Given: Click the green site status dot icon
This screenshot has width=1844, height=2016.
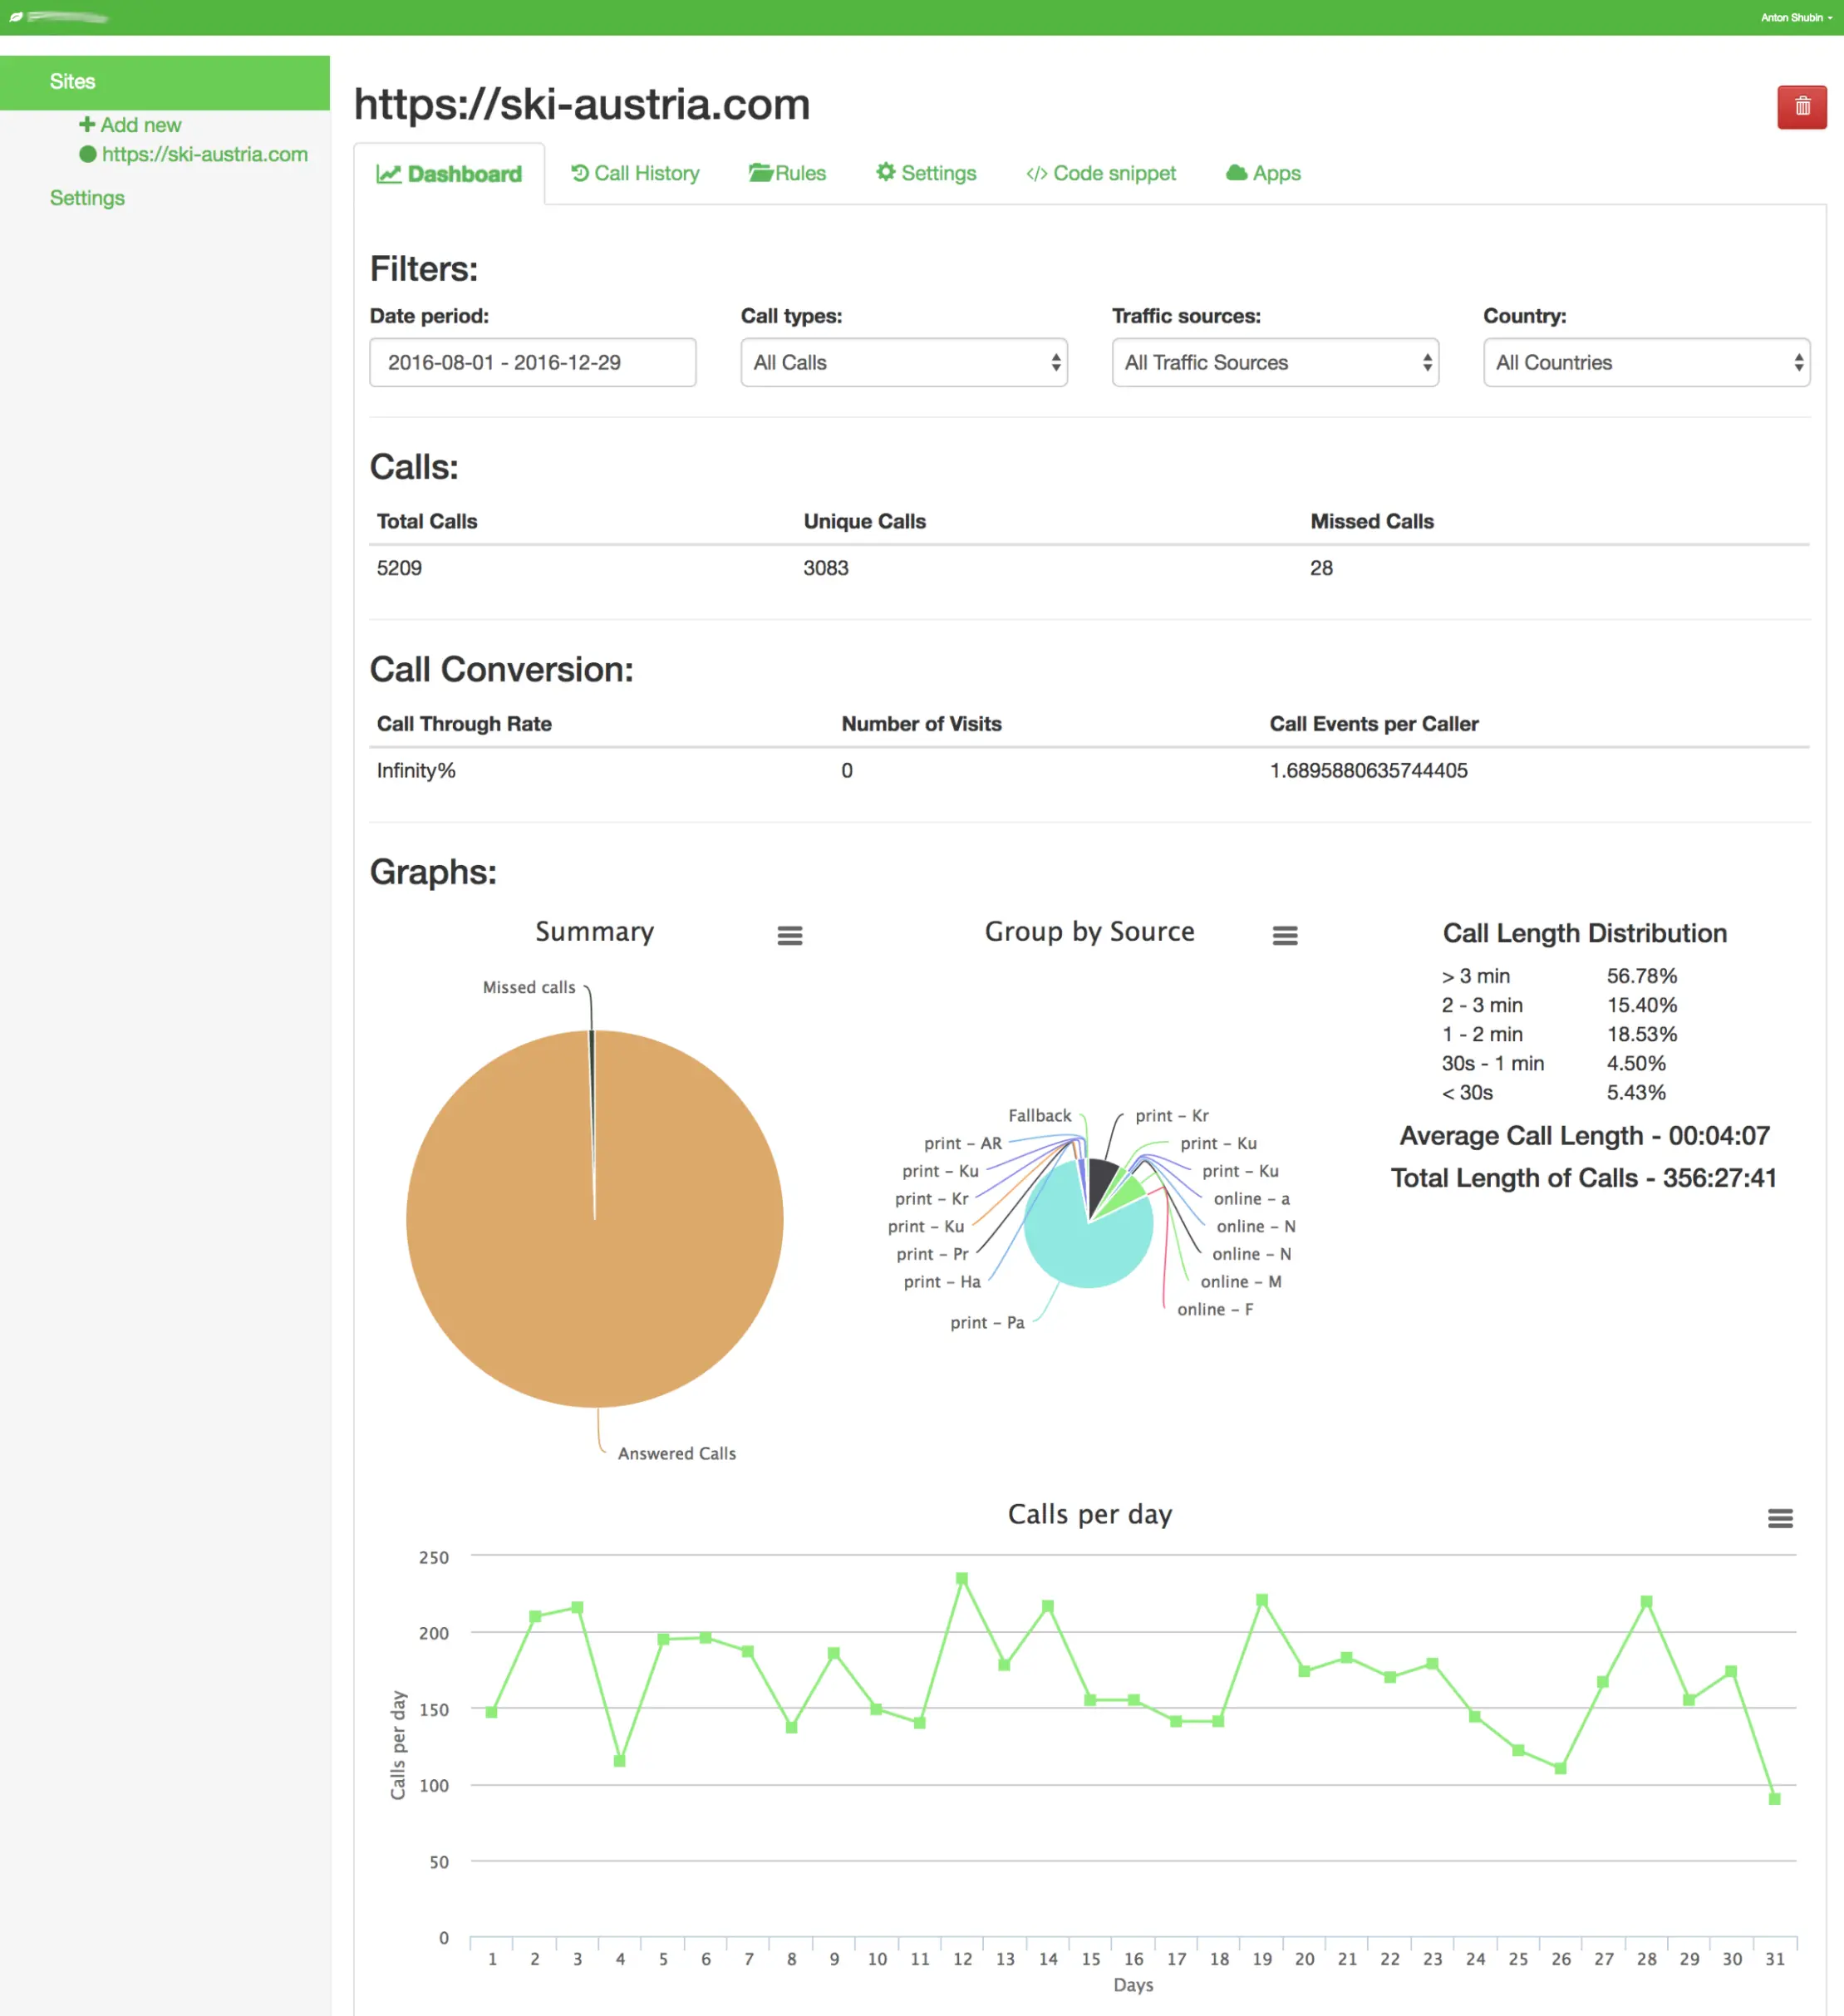Looking at the screenshot, I should [x=88, y=154].
